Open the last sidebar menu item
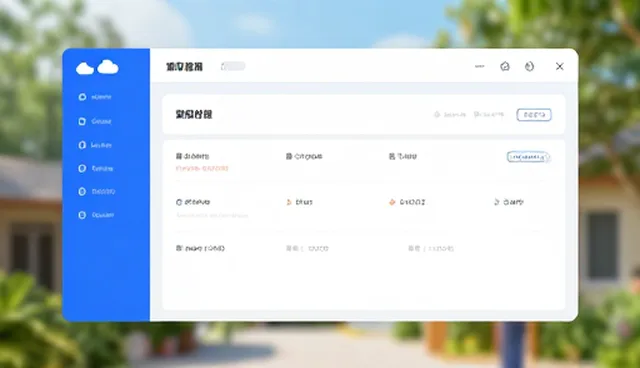Viewport: 640px width, 368px height. coord(96,215)
